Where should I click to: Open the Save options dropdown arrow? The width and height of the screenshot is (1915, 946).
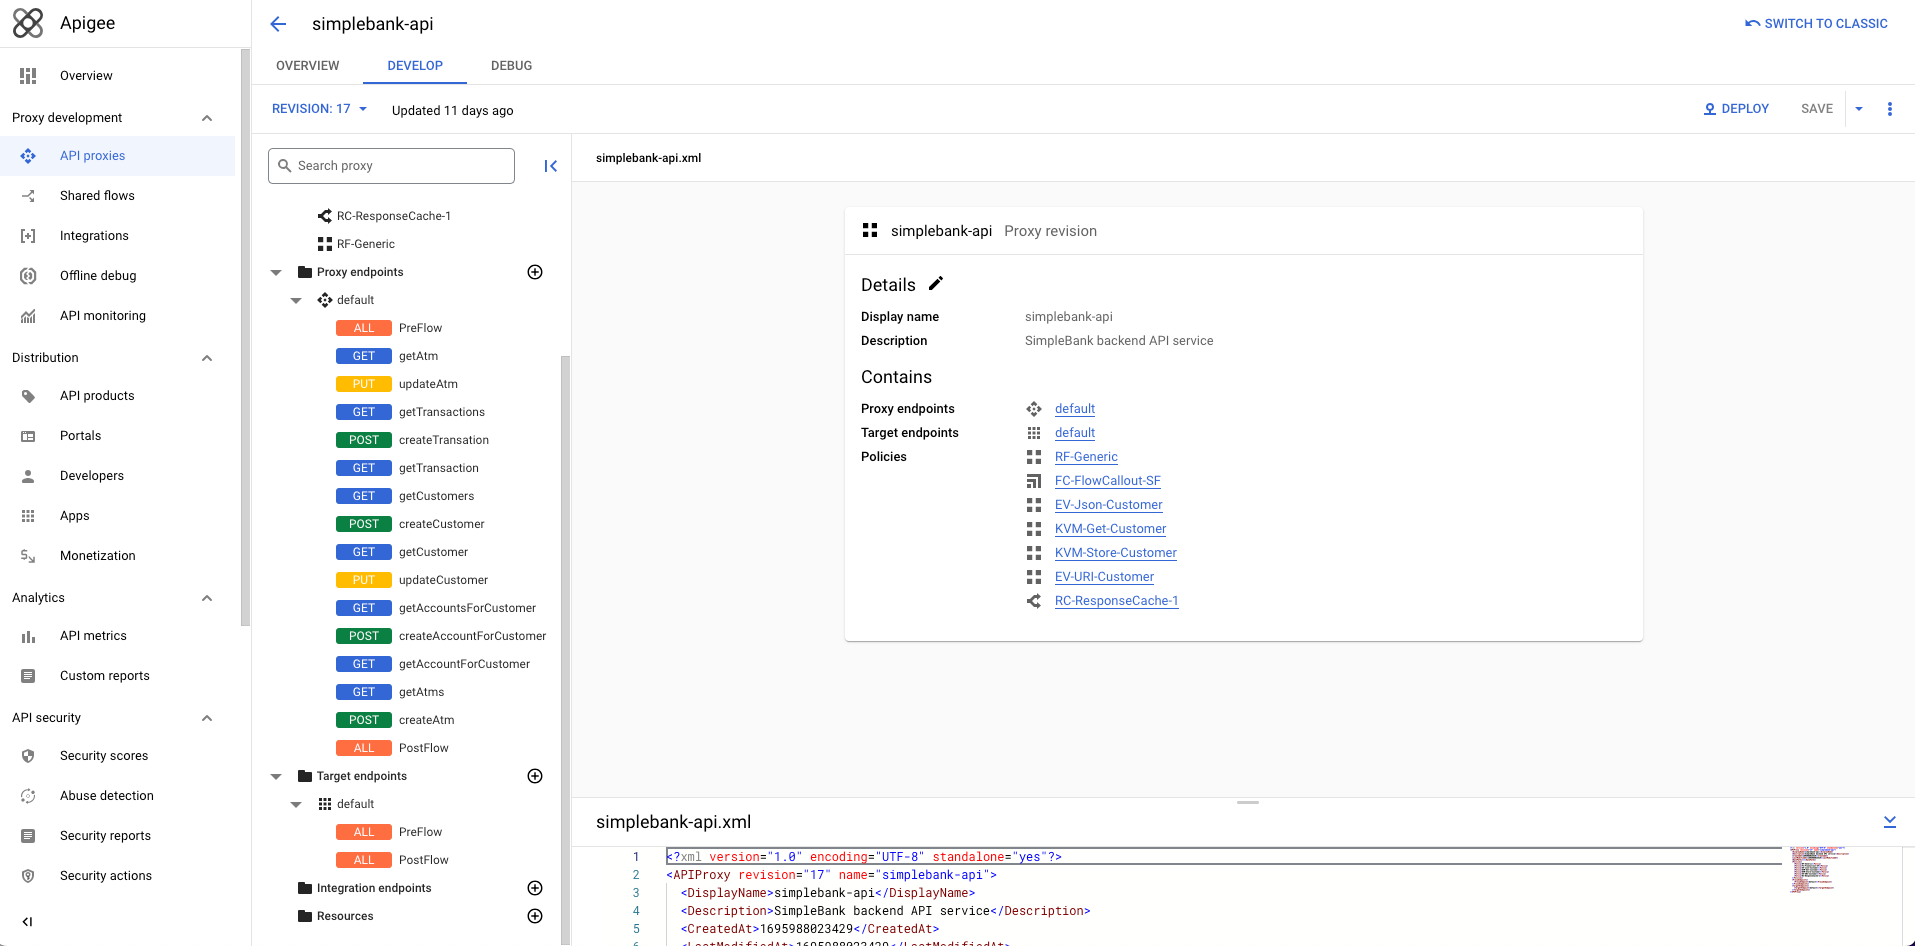coord(1859,109)
